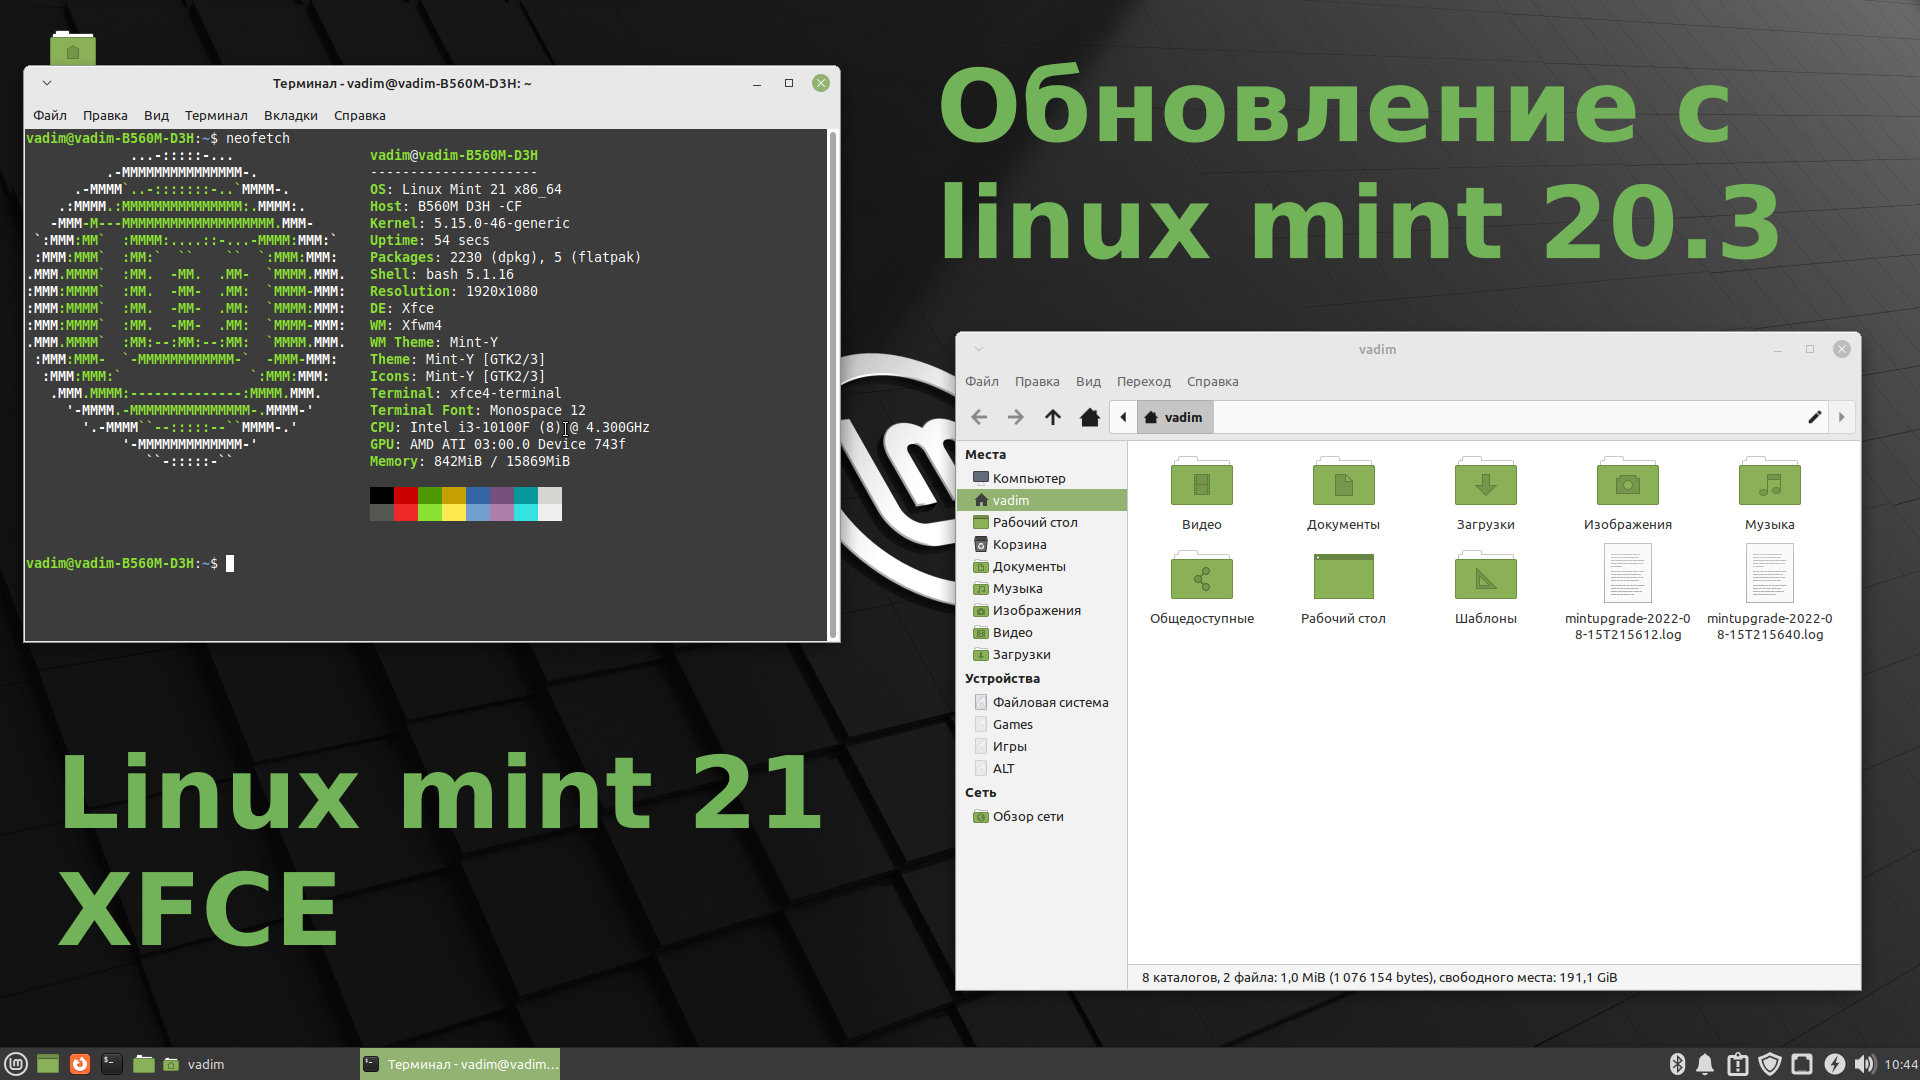Go up one directory using the up arrow
Image resolution: width=1920 pixels, height=1080 pixels.
(x=1052, y=417)
